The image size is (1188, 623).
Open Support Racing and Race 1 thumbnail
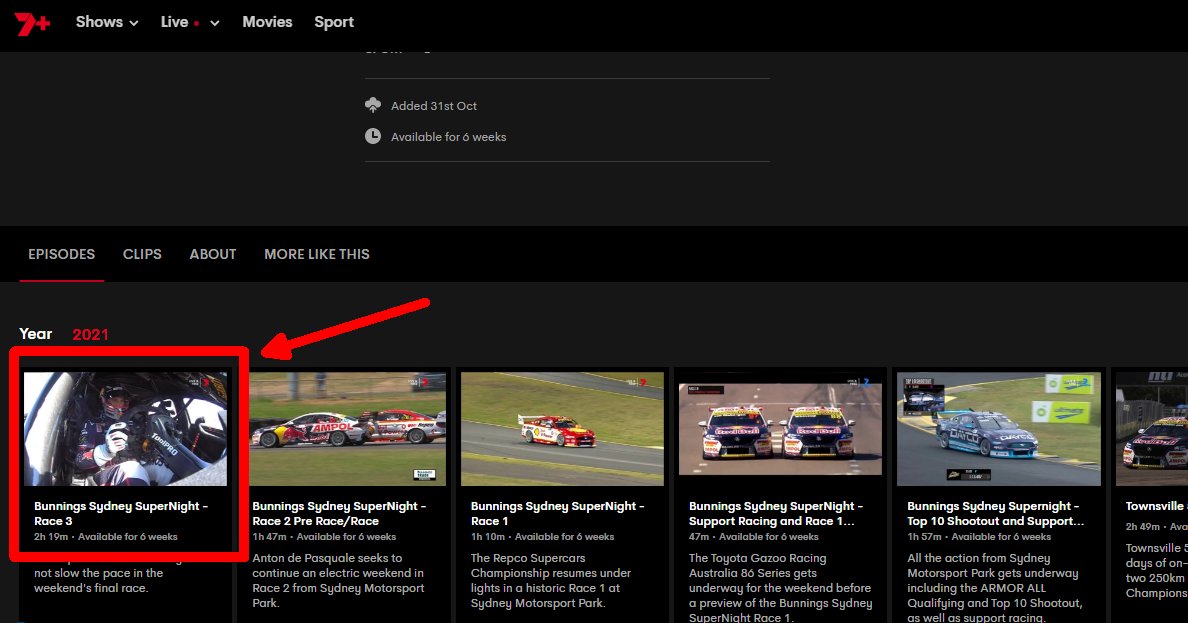[780, 429]
